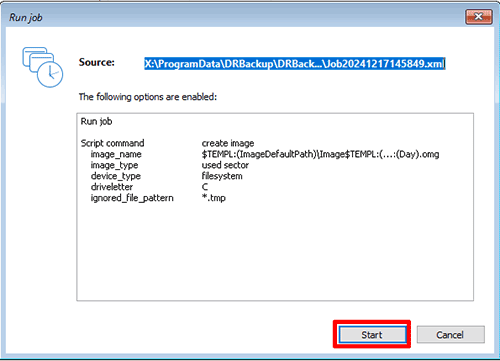Click the 'Source:' label
The height and width of the screenshot is (361, 500).
(x=97, y=62)
